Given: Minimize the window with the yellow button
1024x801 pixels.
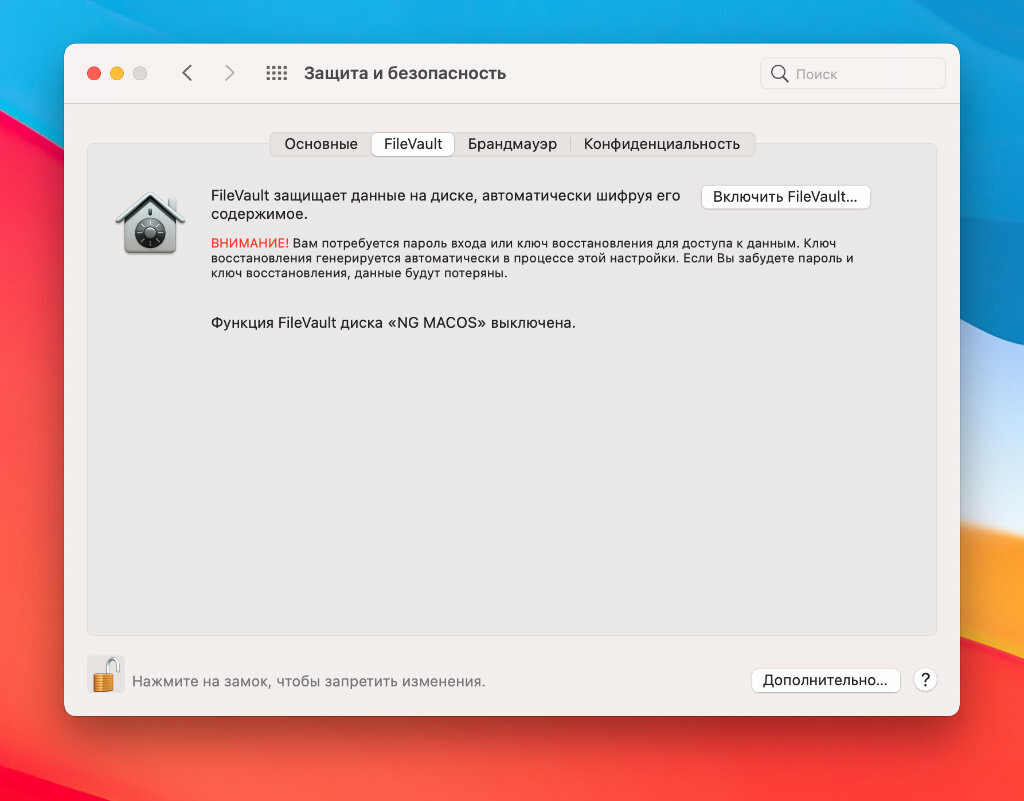Looking at the screenshot, I should tap(117, 73).
